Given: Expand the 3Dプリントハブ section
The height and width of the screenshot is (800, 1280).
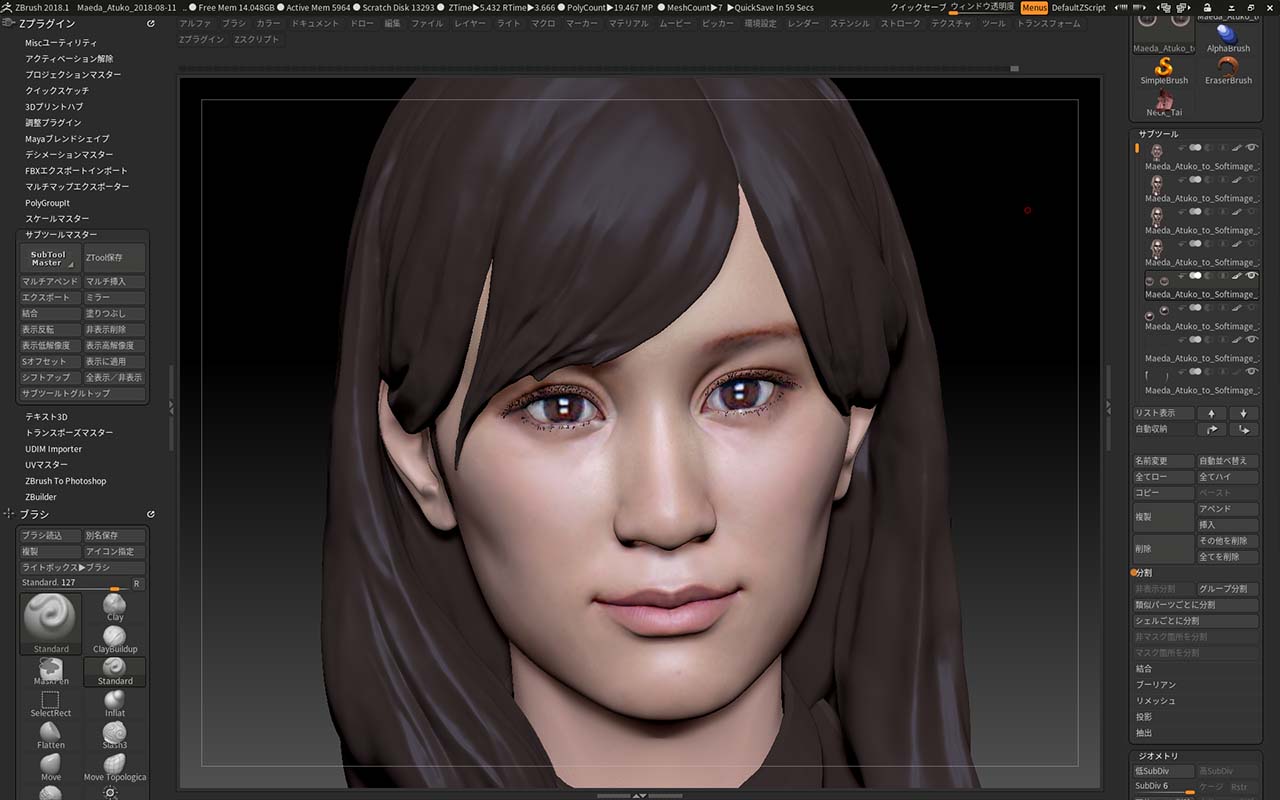Looking at the screenshot, I should (x=54, y=107).
